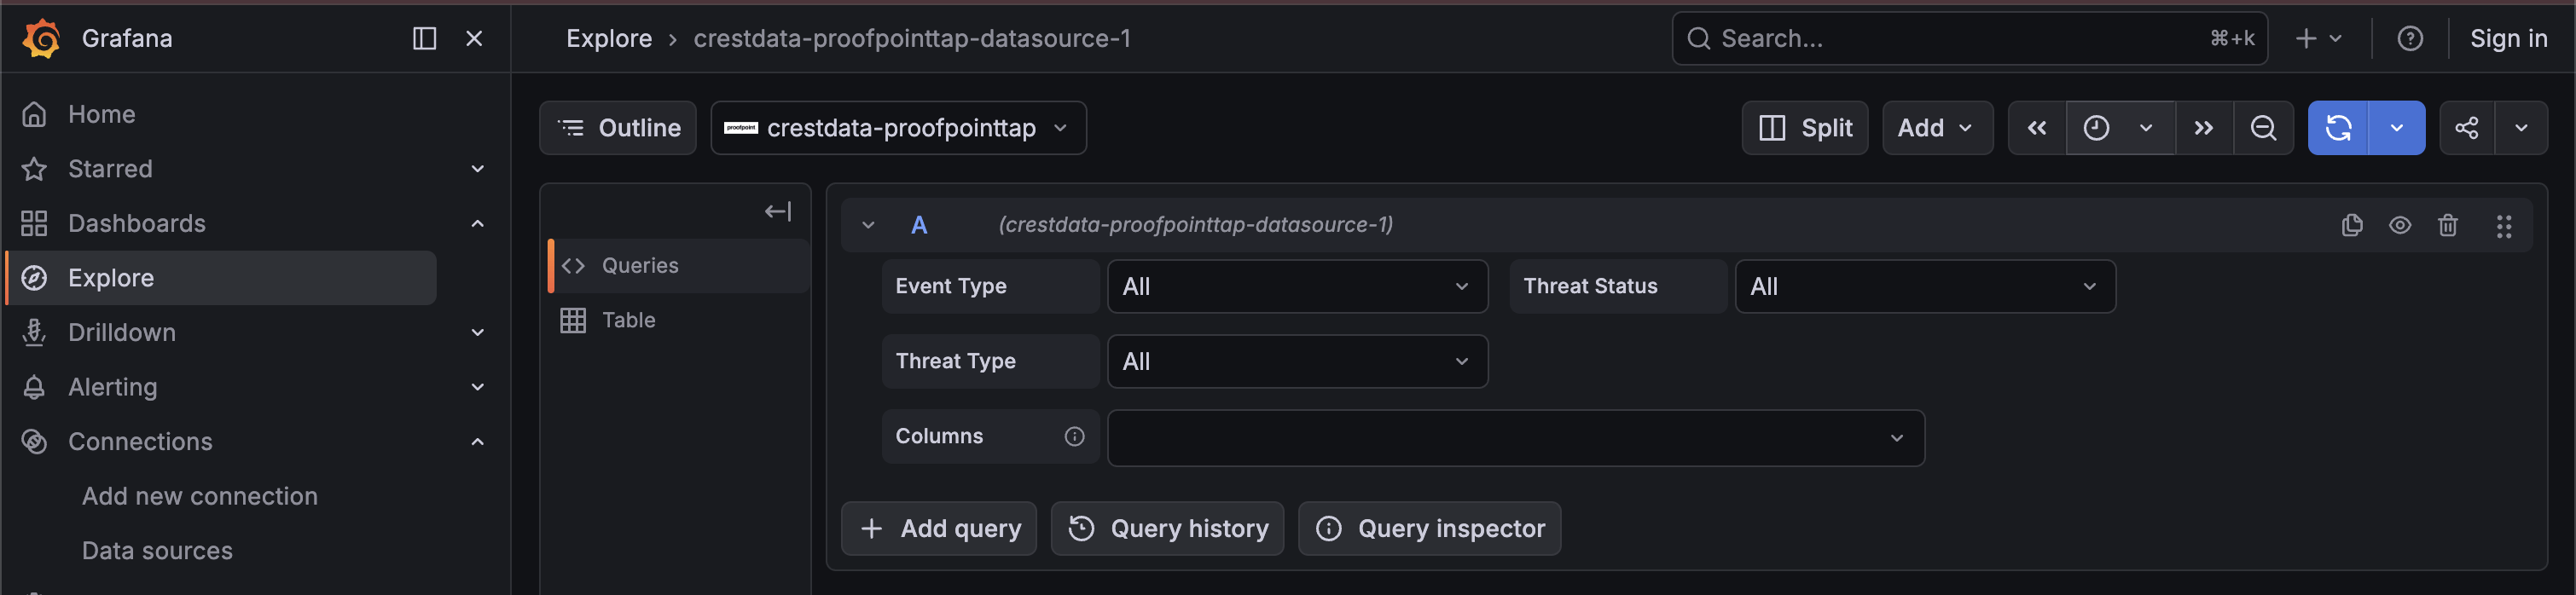
Task: Dock the navigation menu panel icon
Action: [424, 38]
